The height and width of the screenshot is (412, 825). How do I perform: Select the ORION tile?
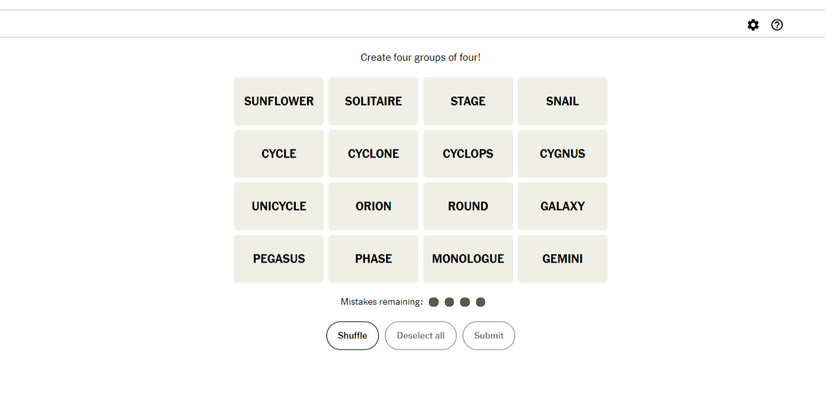point(373,206)
